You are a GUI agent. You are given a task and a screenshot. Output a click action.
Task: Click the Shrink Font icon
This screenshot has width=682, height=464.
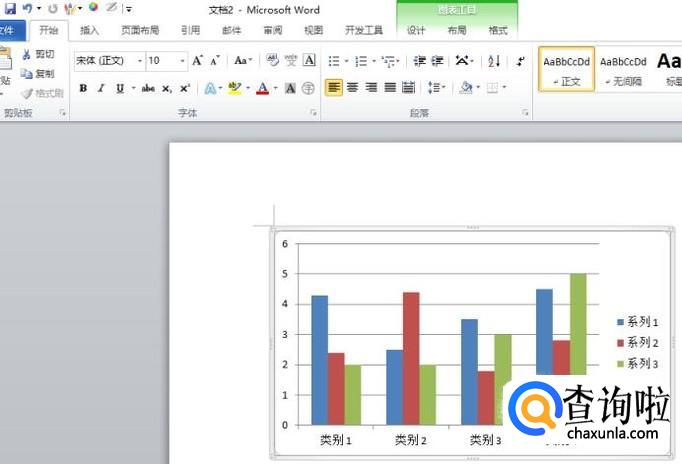(214, 61)
